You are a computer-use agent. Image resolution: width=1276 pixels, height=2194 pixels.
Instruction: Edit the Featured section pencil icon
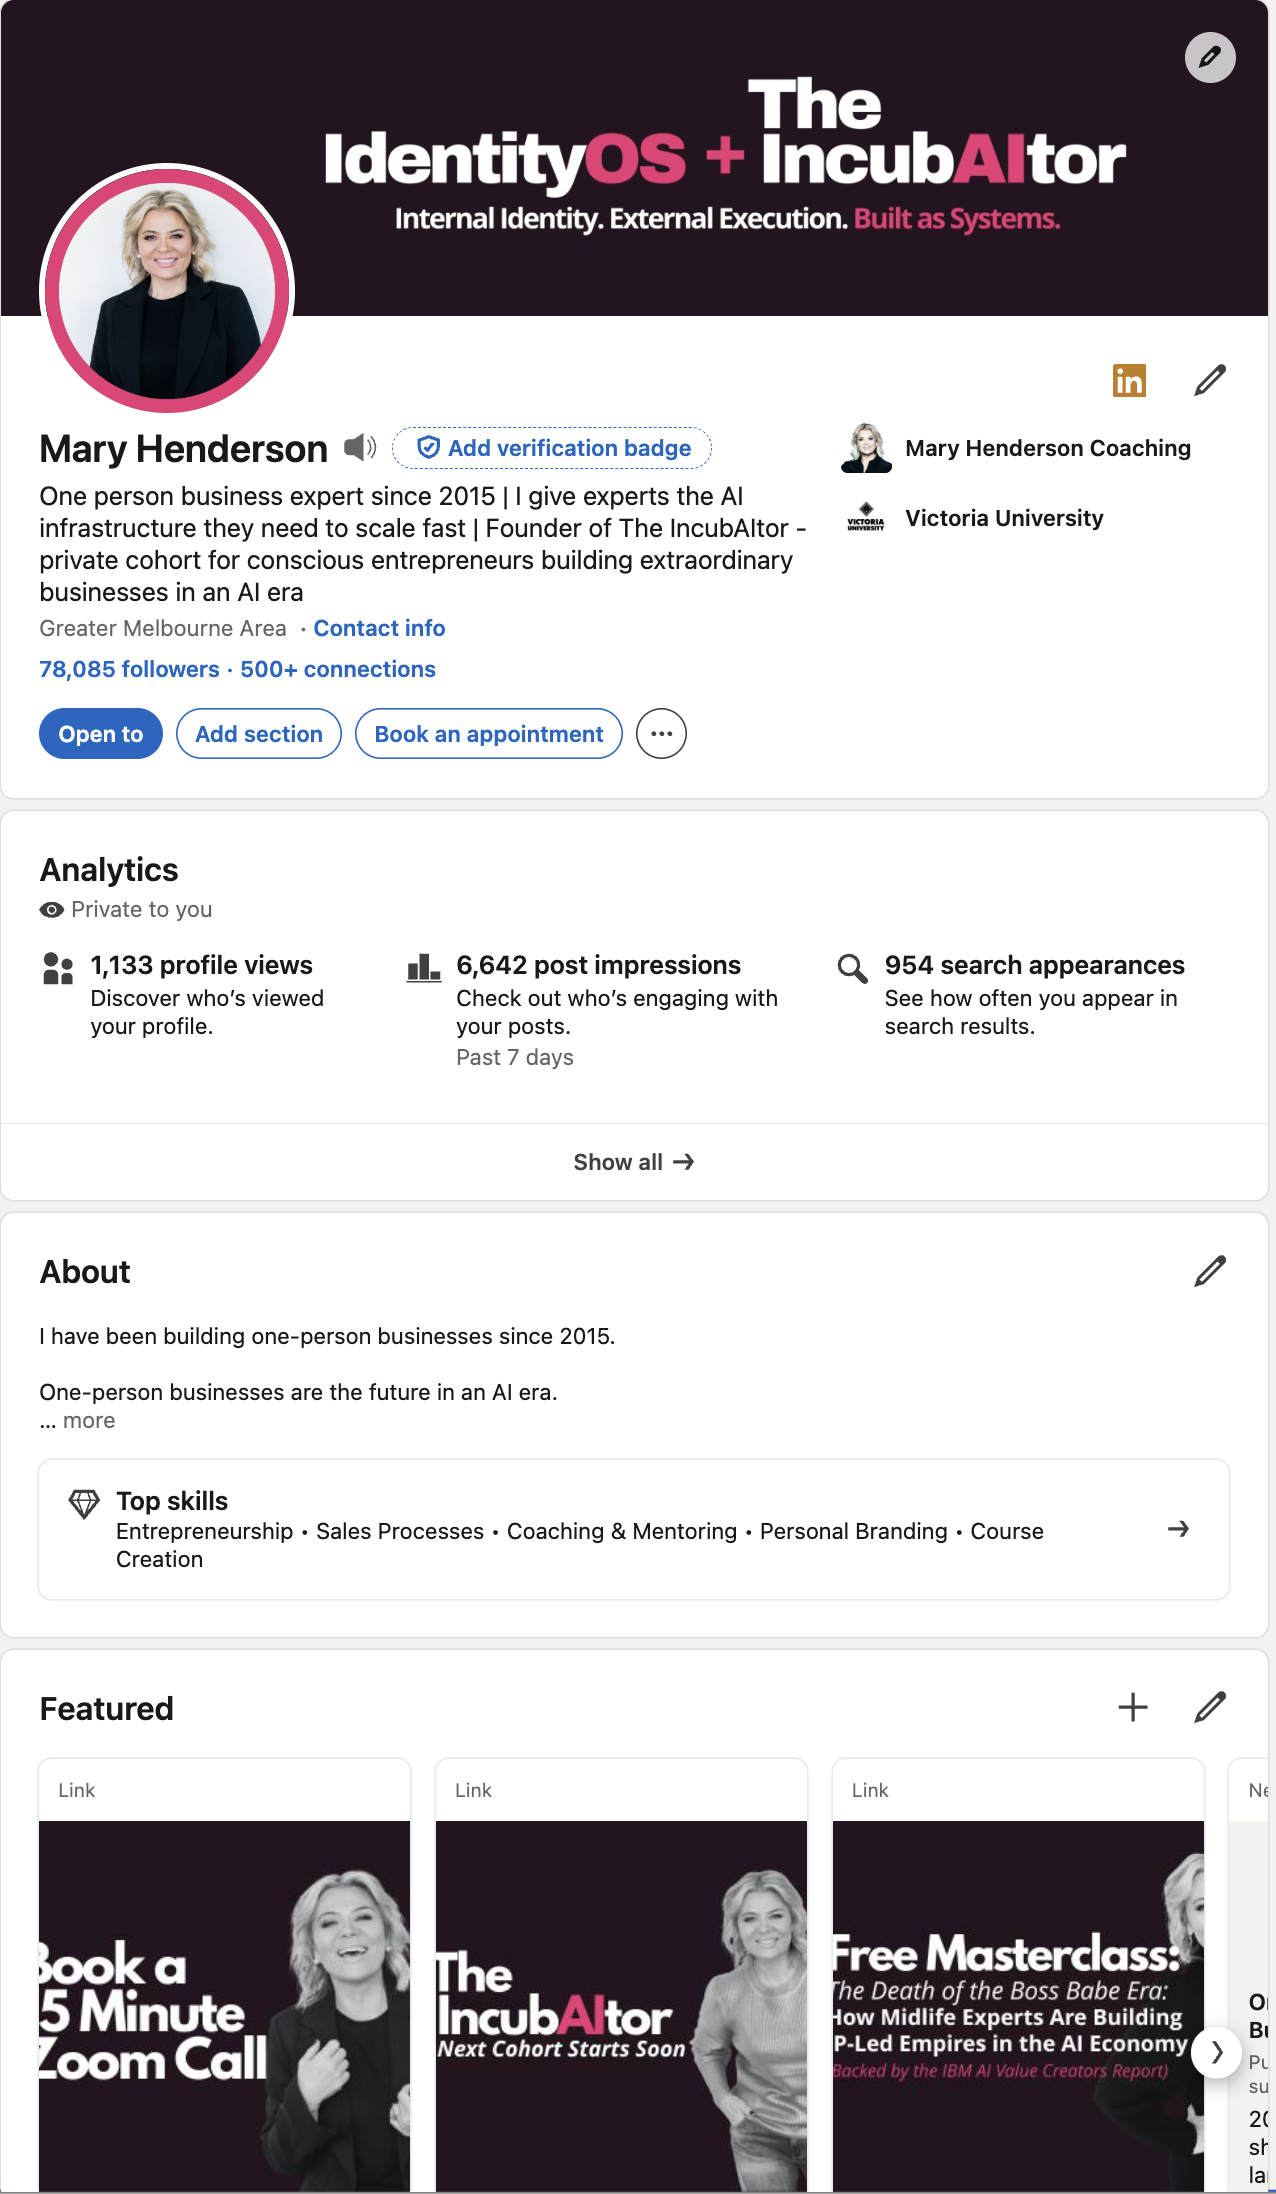click(1210, 1707)
